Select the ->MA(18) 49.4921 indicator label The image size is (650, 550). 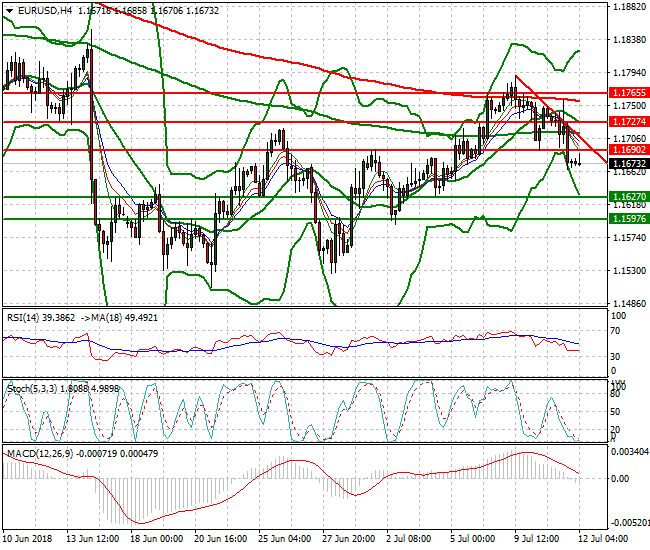[x=119, y=318]
